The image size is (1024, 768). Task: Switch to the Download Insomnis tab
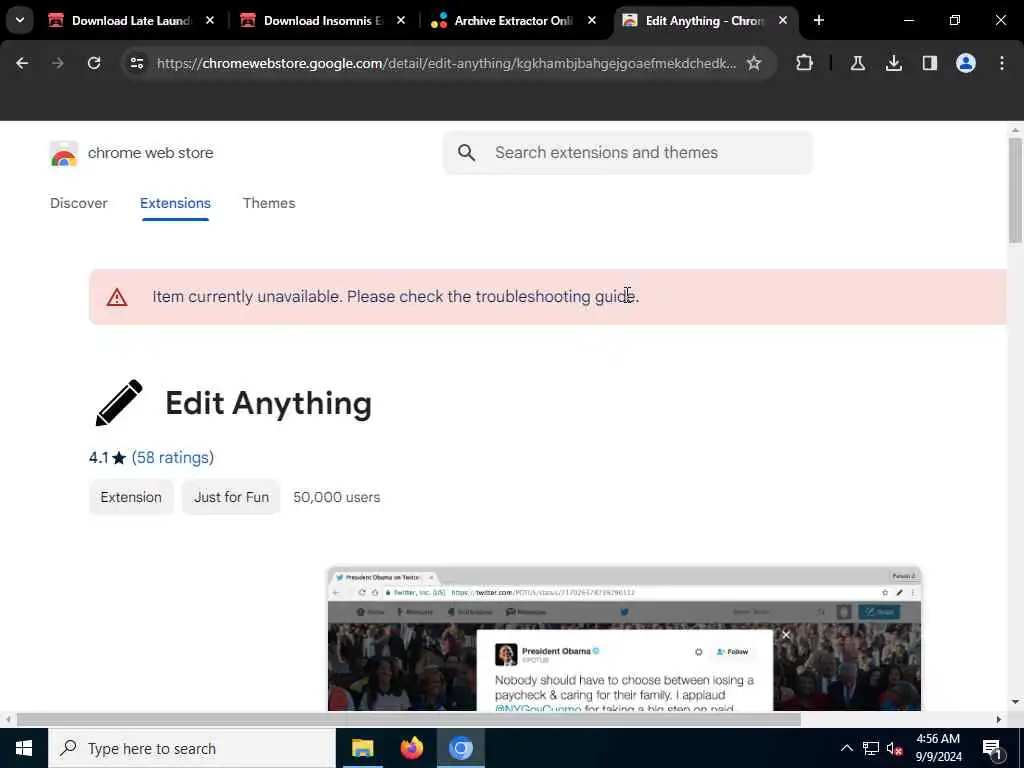click(323, 20)
